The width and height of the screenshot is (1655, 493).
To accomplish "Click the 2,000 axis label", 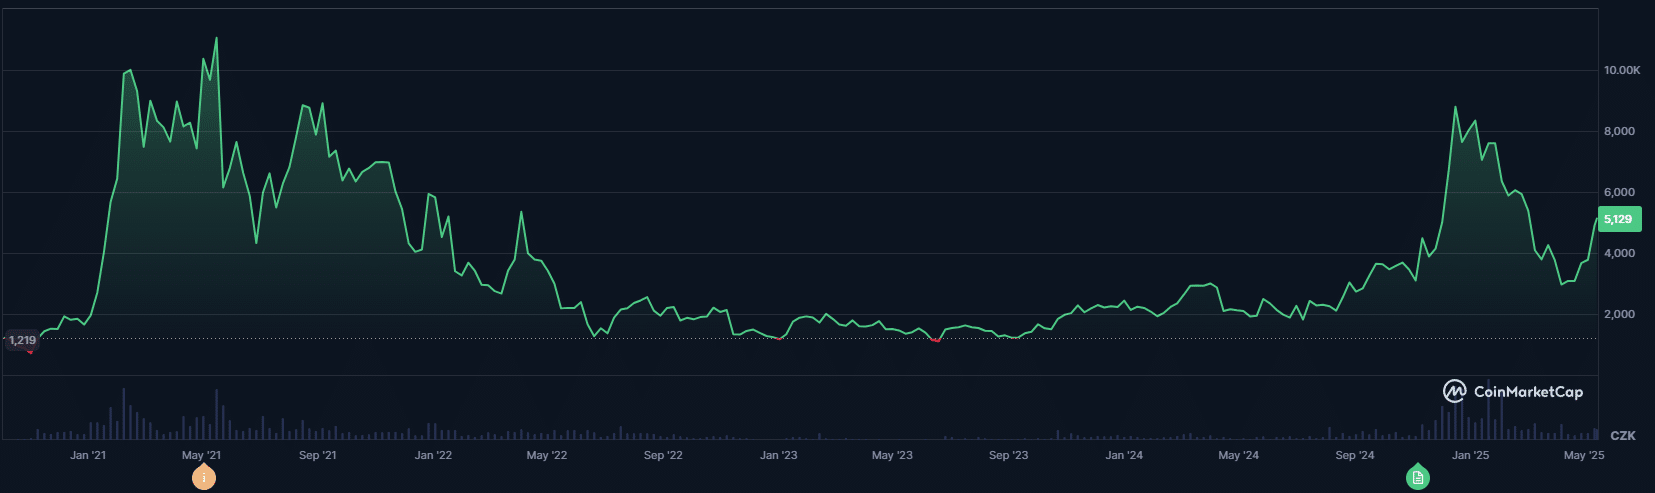I will click(x=1619, y=314).
